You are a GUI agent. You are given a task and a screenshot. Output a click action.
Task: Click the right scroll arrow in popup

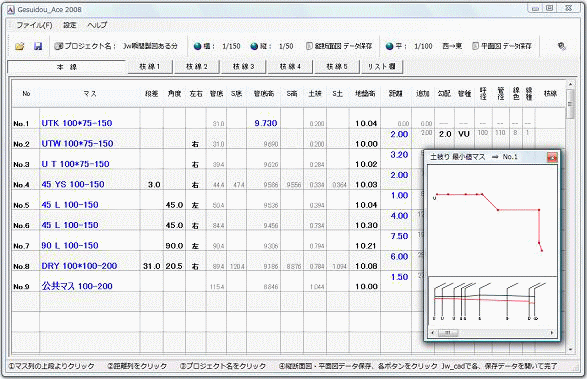(x=552, y=333)
